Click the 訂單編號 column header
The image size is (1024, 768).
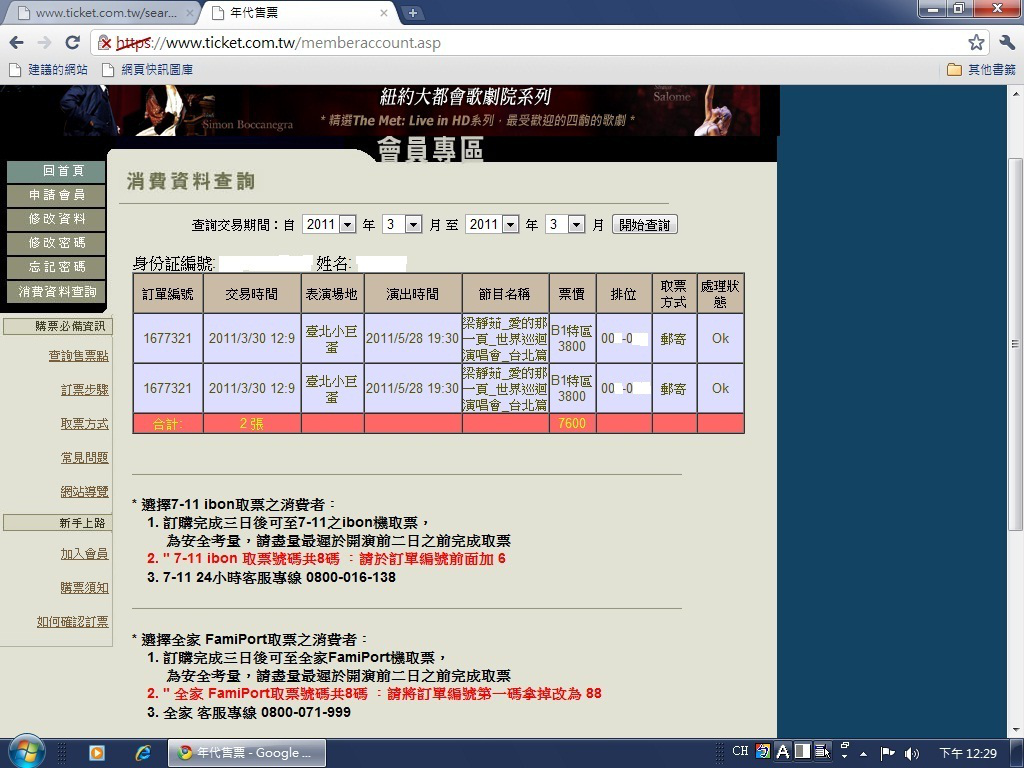point(168,294)
